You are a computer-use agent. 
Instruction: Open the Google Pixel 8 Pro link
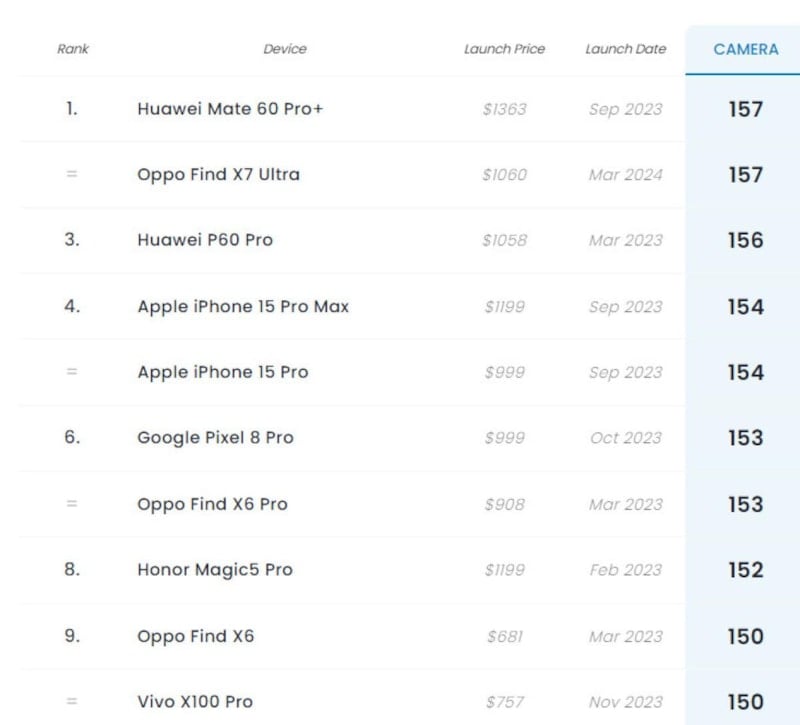coord(215,438)
